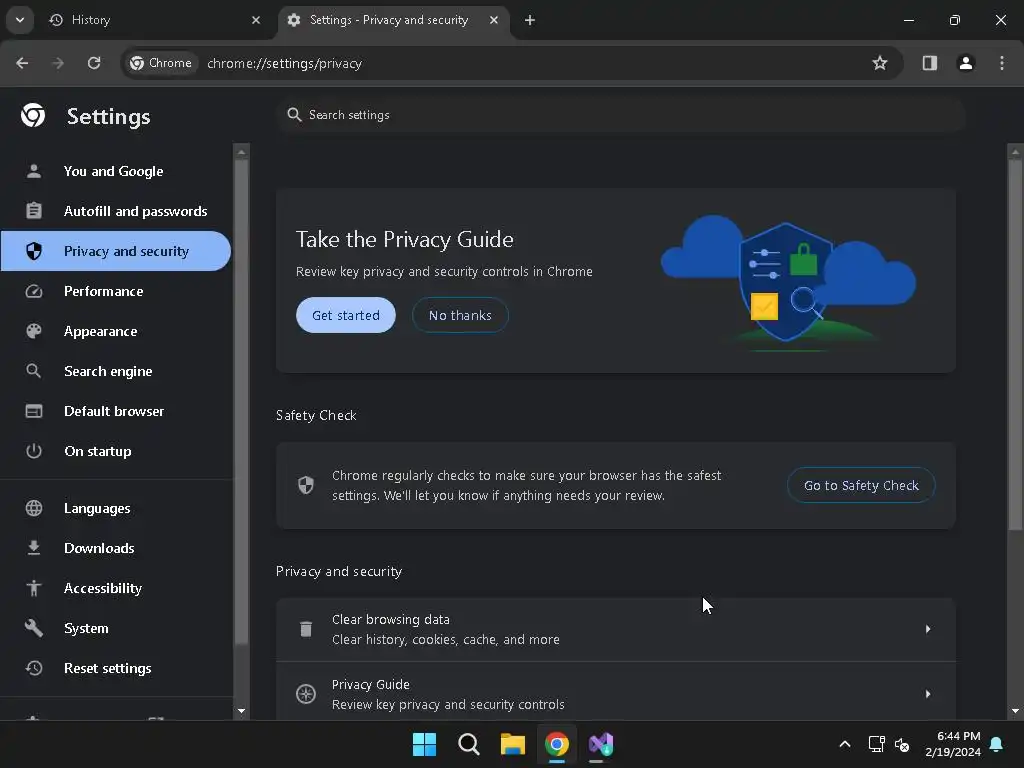Click the Default browser icon
Screen dimensions: 1024x768
pos(33,411)
